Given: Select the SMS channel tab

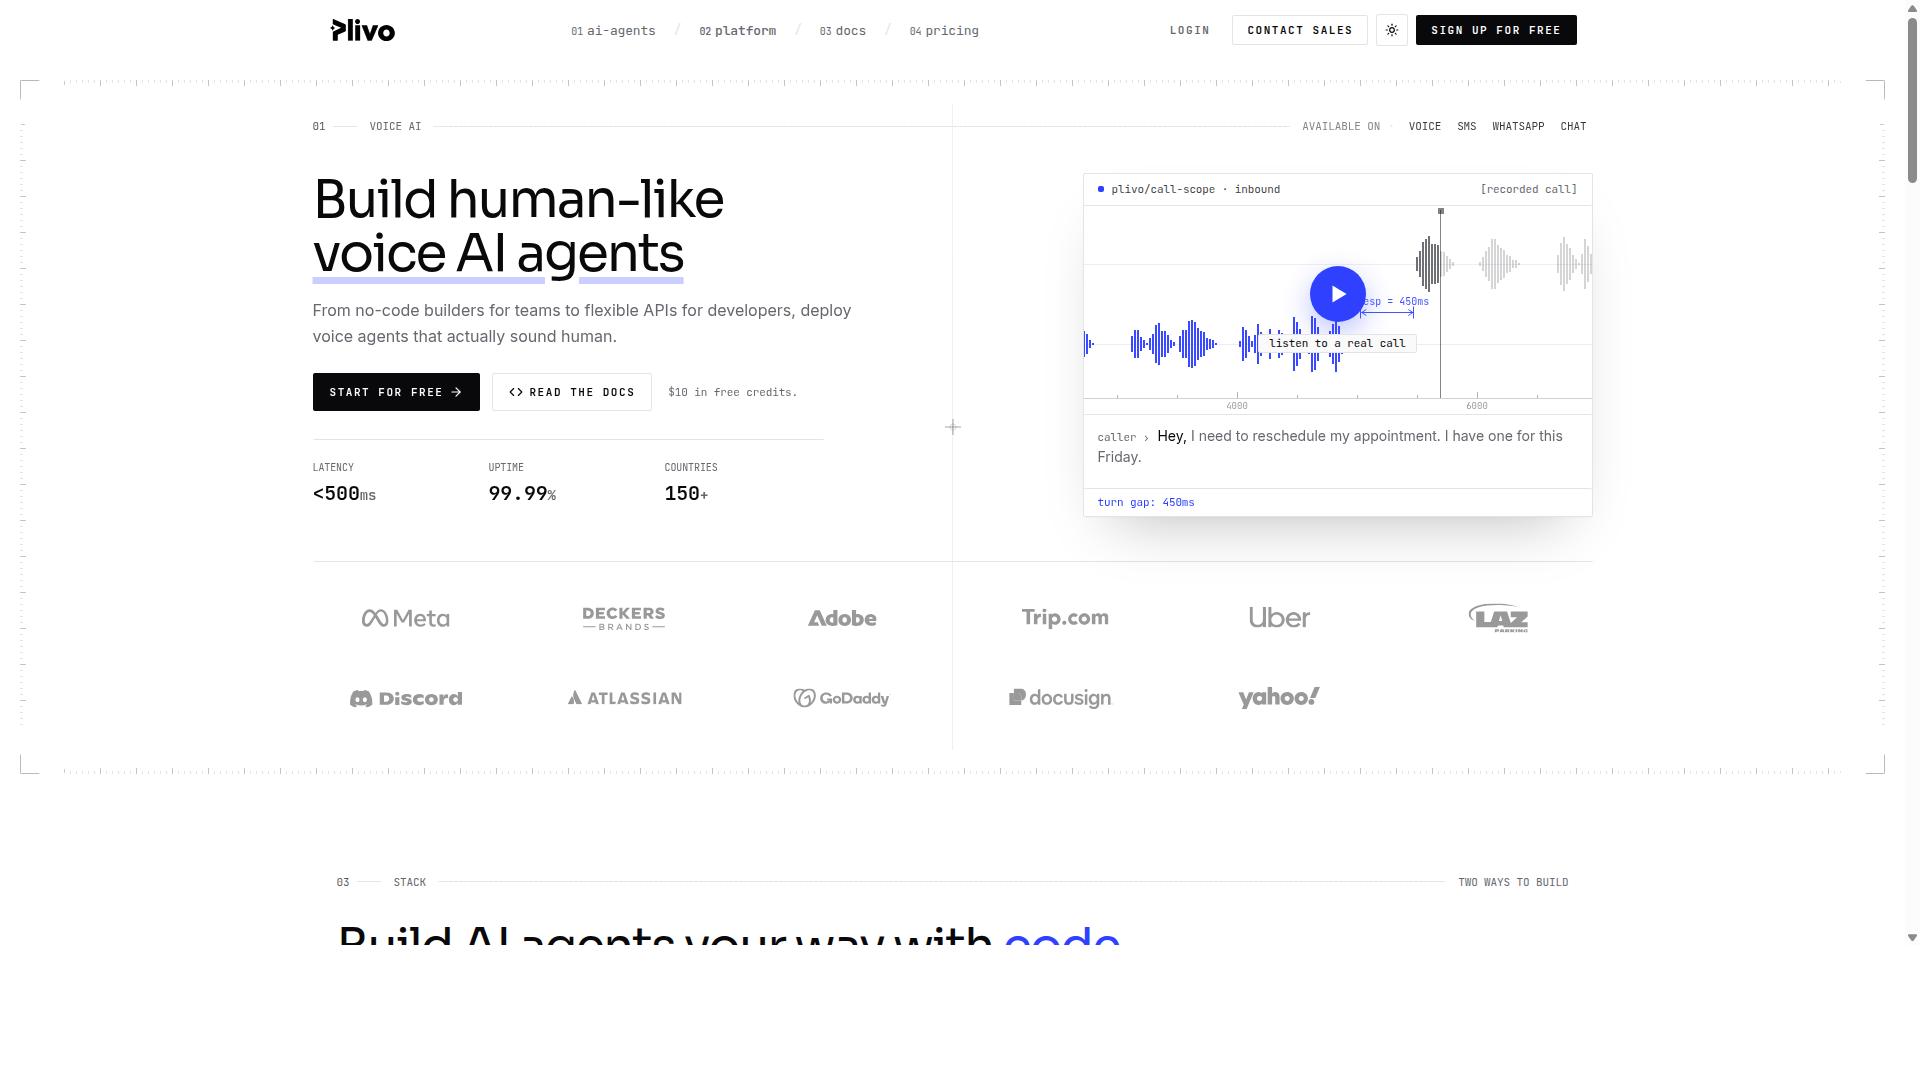Looking at the screenshot, I should coord(1467,126).
